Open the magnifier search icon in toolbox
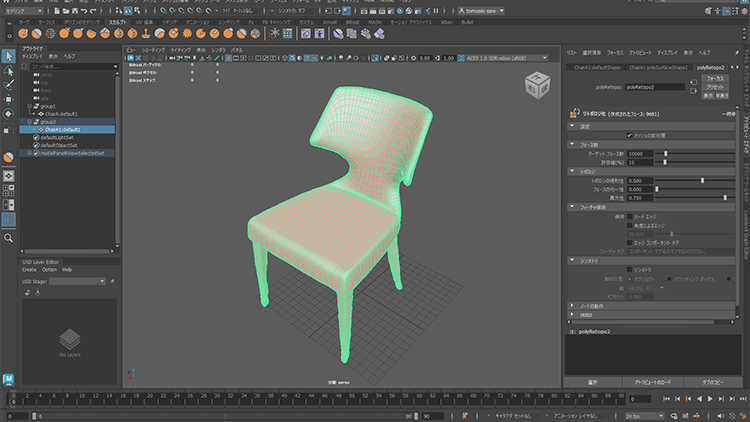The image size is (750, 422). coord(8,238)
